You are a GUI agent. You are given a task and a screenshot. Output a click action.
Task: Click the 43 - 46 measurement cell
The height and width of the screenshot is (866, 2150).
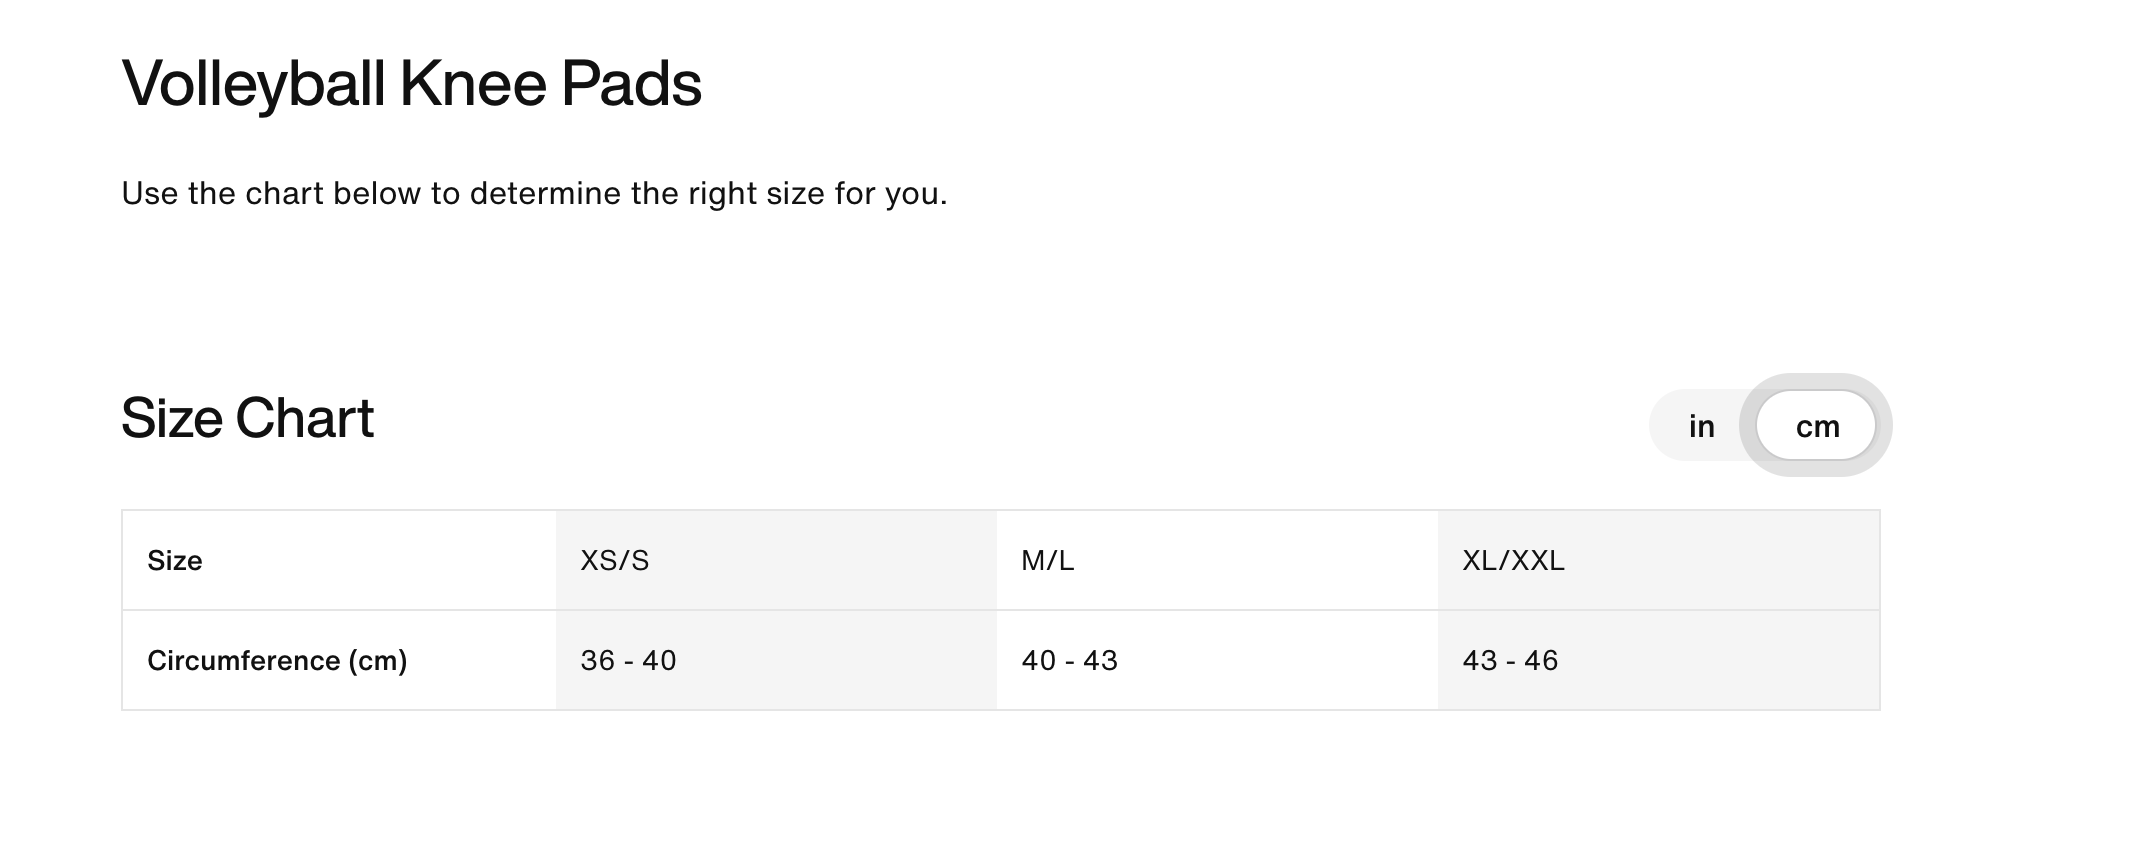[1510, 661]
